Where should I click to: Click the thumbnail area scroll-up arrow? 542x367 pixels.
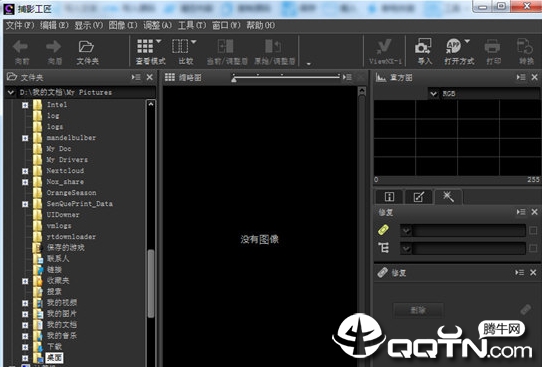click(362, 91)
